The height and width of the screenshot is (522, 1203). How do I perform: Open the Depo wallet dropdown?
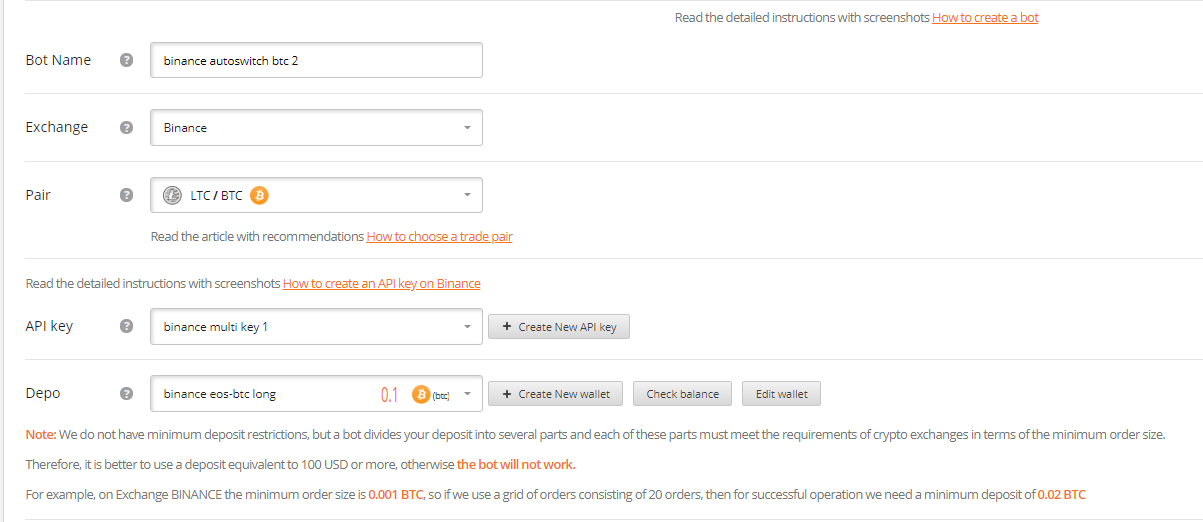[x=316, y=394]
